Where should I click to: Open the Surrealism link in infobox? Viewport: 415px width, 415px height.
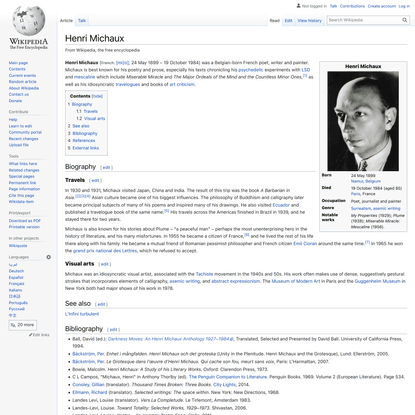point(361,208)
